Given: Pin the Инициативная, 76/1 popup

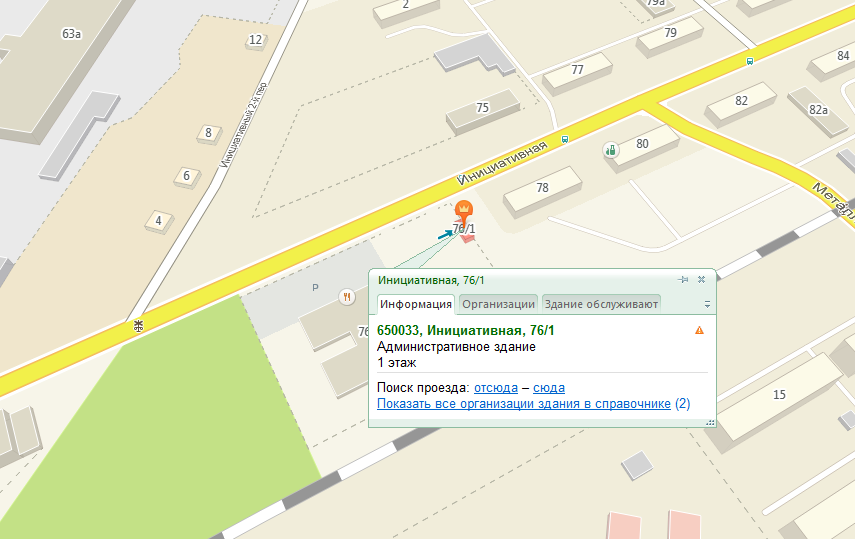Looking at the screenshot, I should (x=683, y=279).
